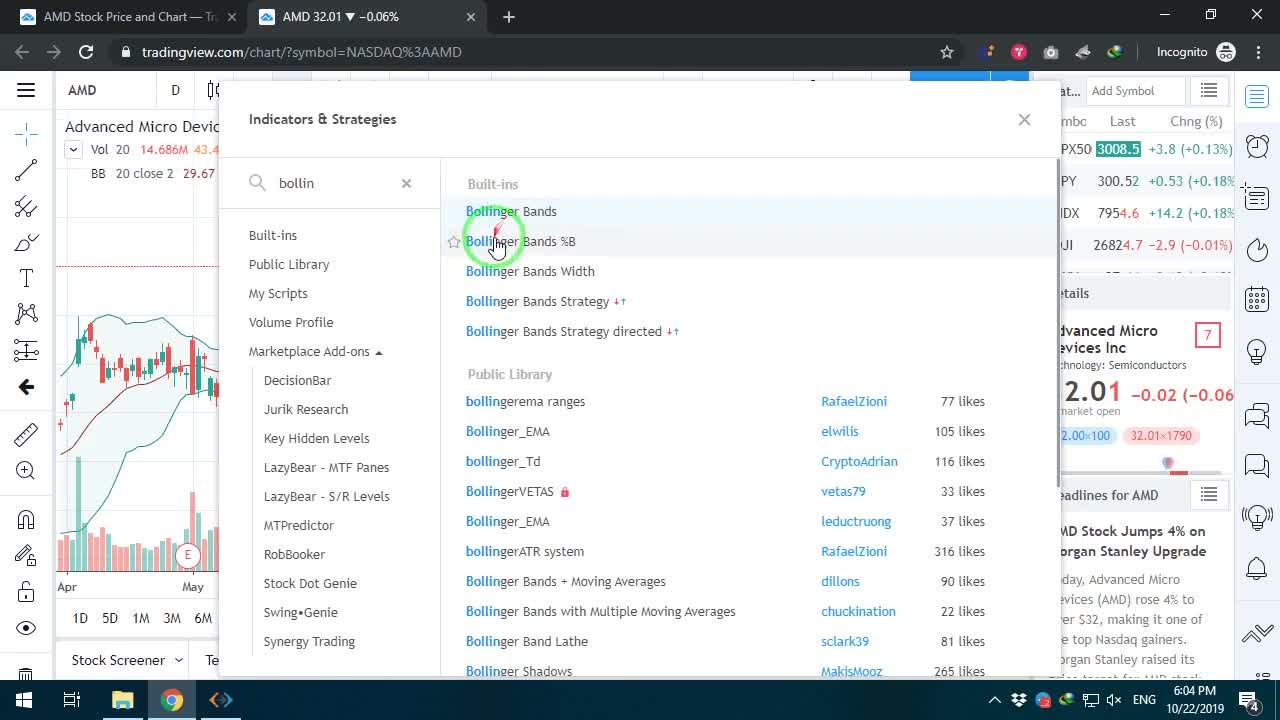The width and height of the screenshot is (1280, 720).
Task: Open author RafaelZioni of bollingerema ranges
Action: (854, 401)
